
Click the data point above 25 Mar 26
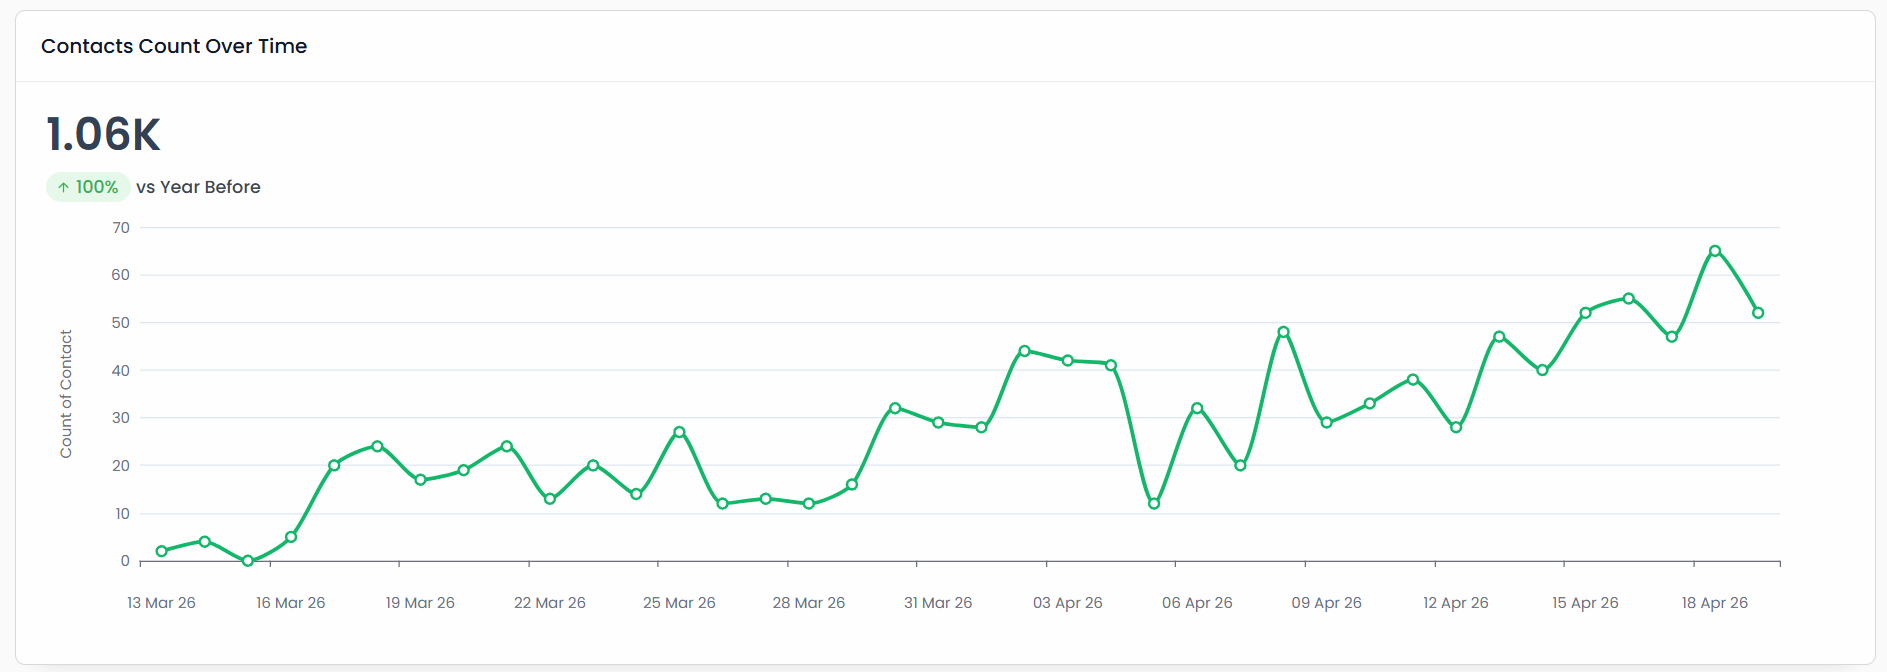(x=679, y=432)
